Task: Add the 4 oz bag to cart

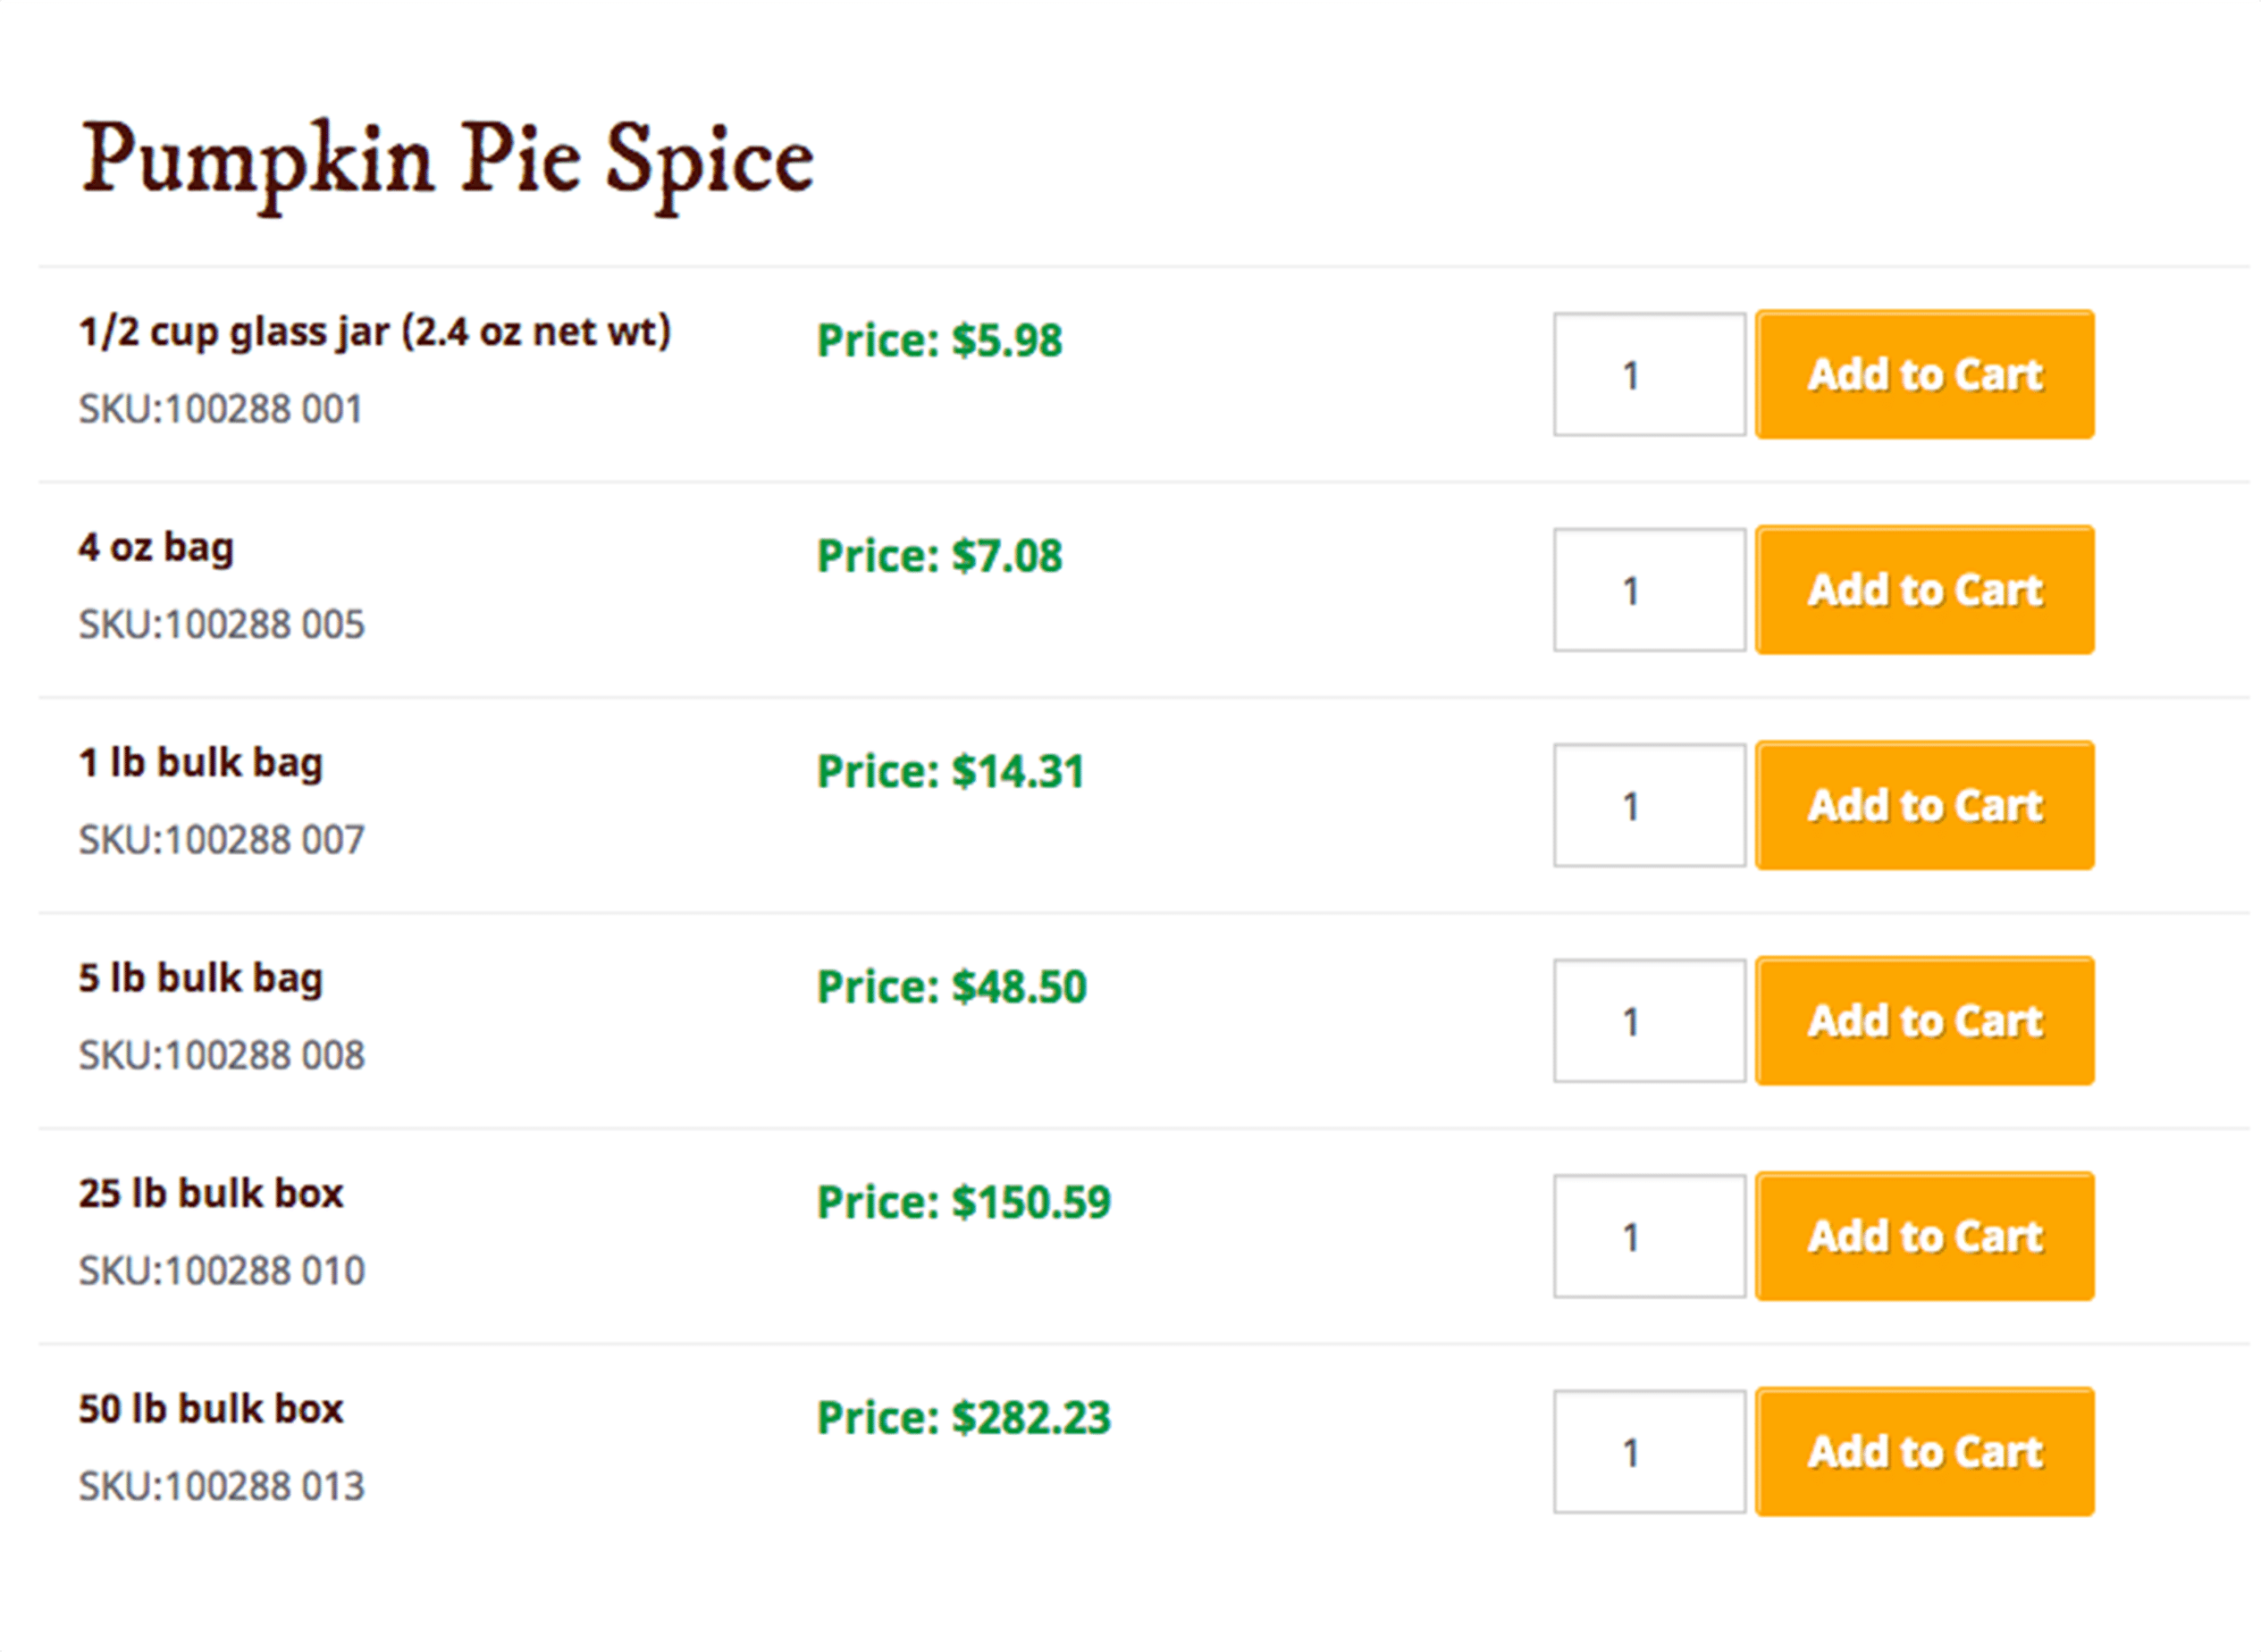Action: (x=1923, y=590)
